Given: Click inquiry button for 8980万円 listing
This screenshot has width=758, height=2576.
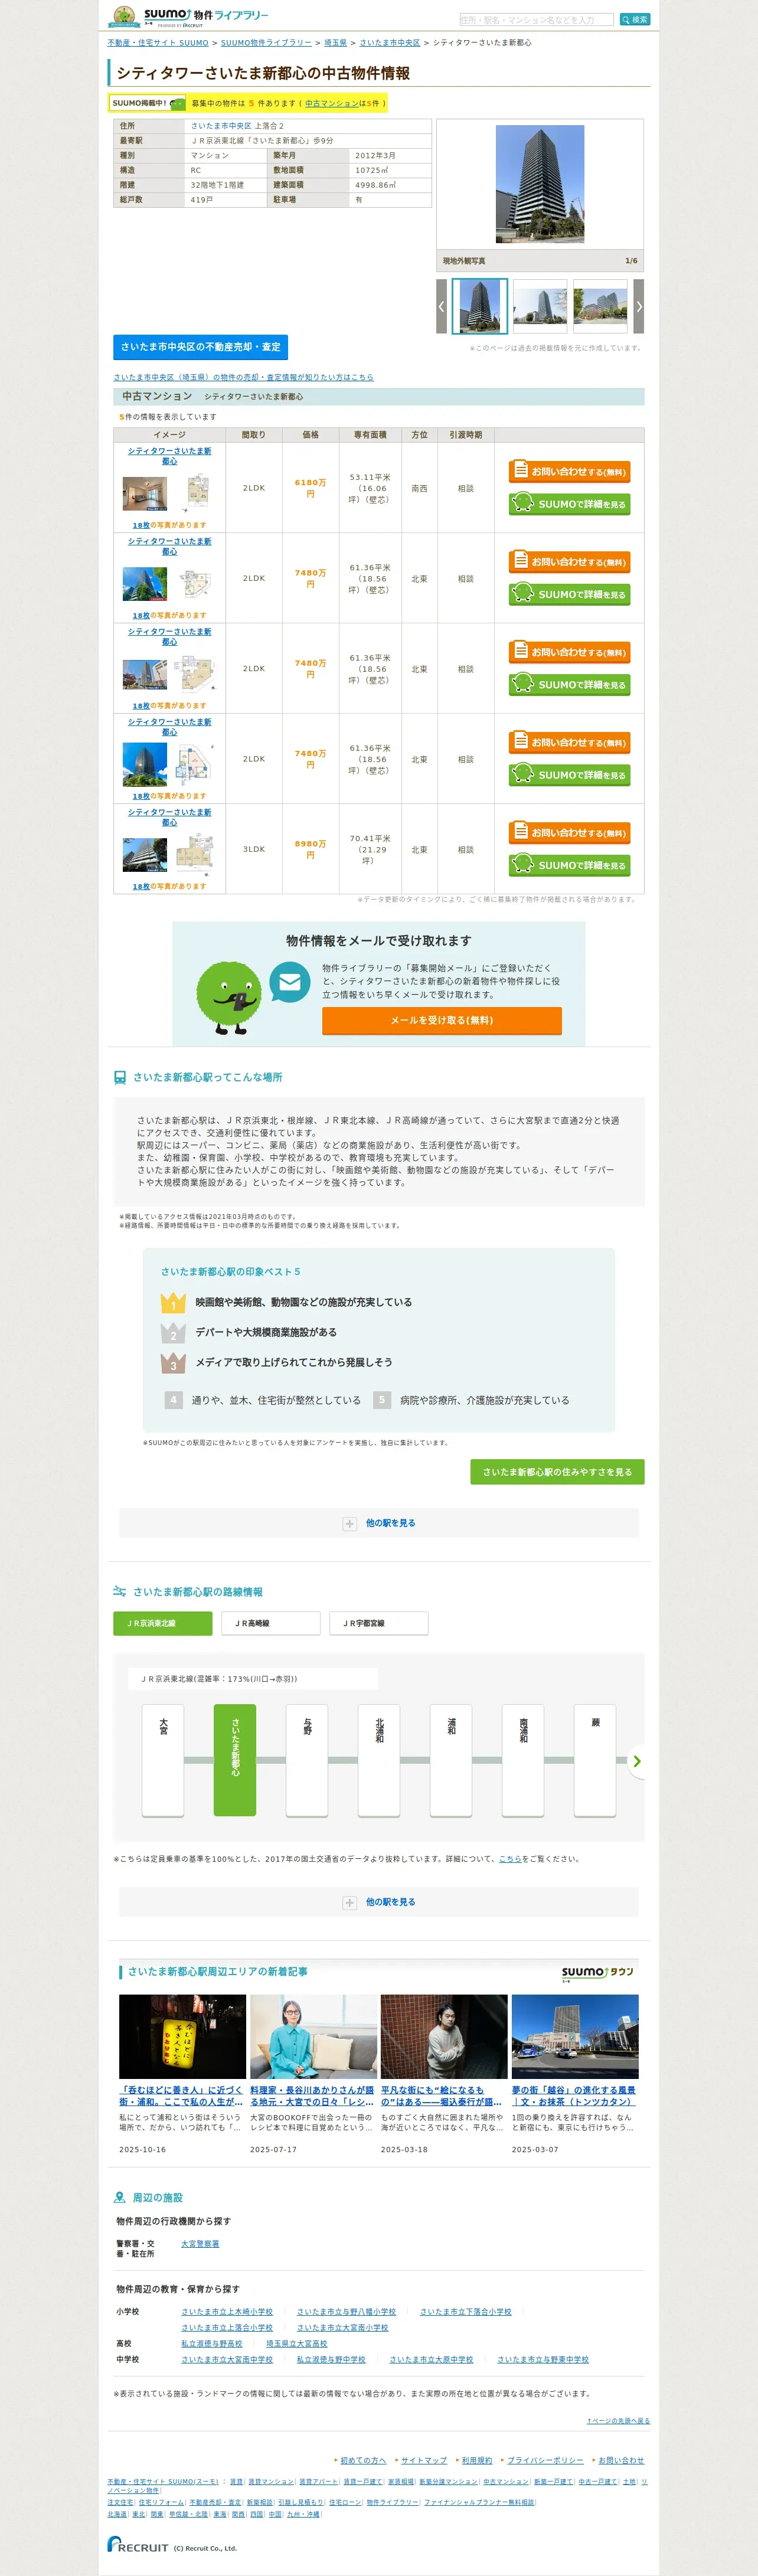Looking at the screenshot, I should click(x=569, y=832).
